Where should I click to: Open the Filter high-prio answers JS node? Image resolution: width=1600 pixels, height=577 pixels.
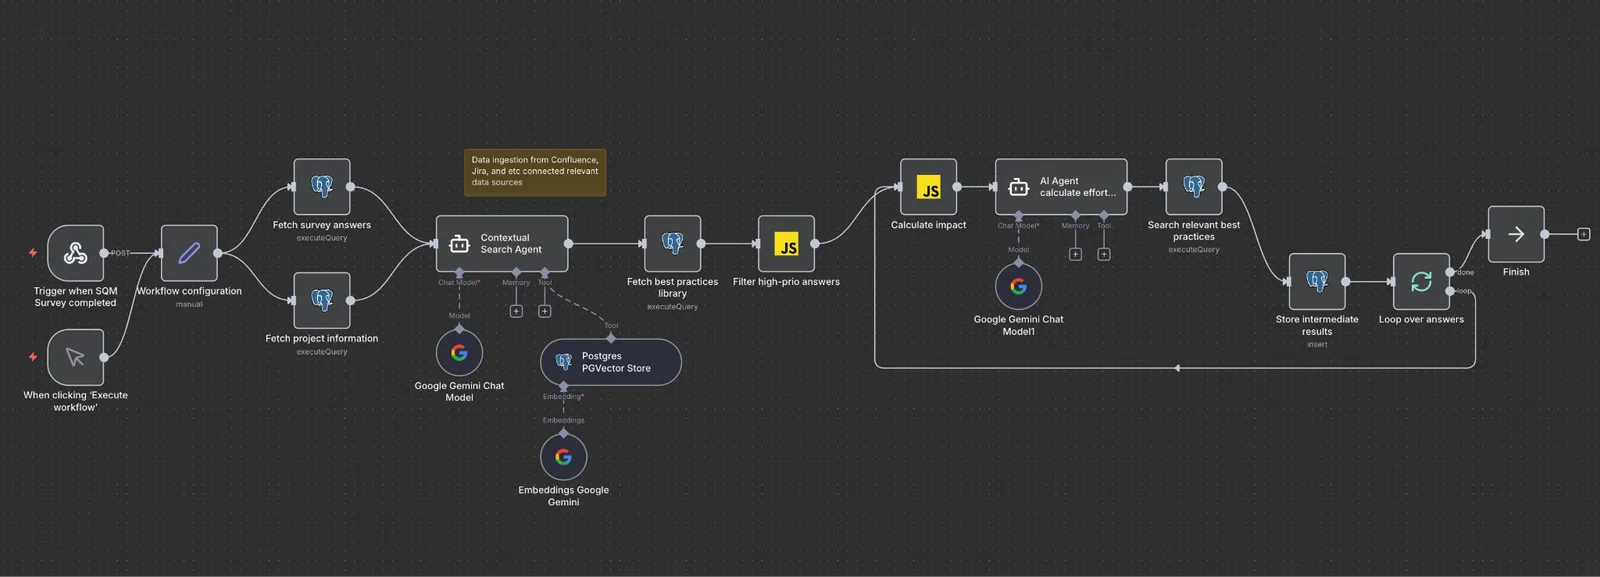[x=787, y=243]
